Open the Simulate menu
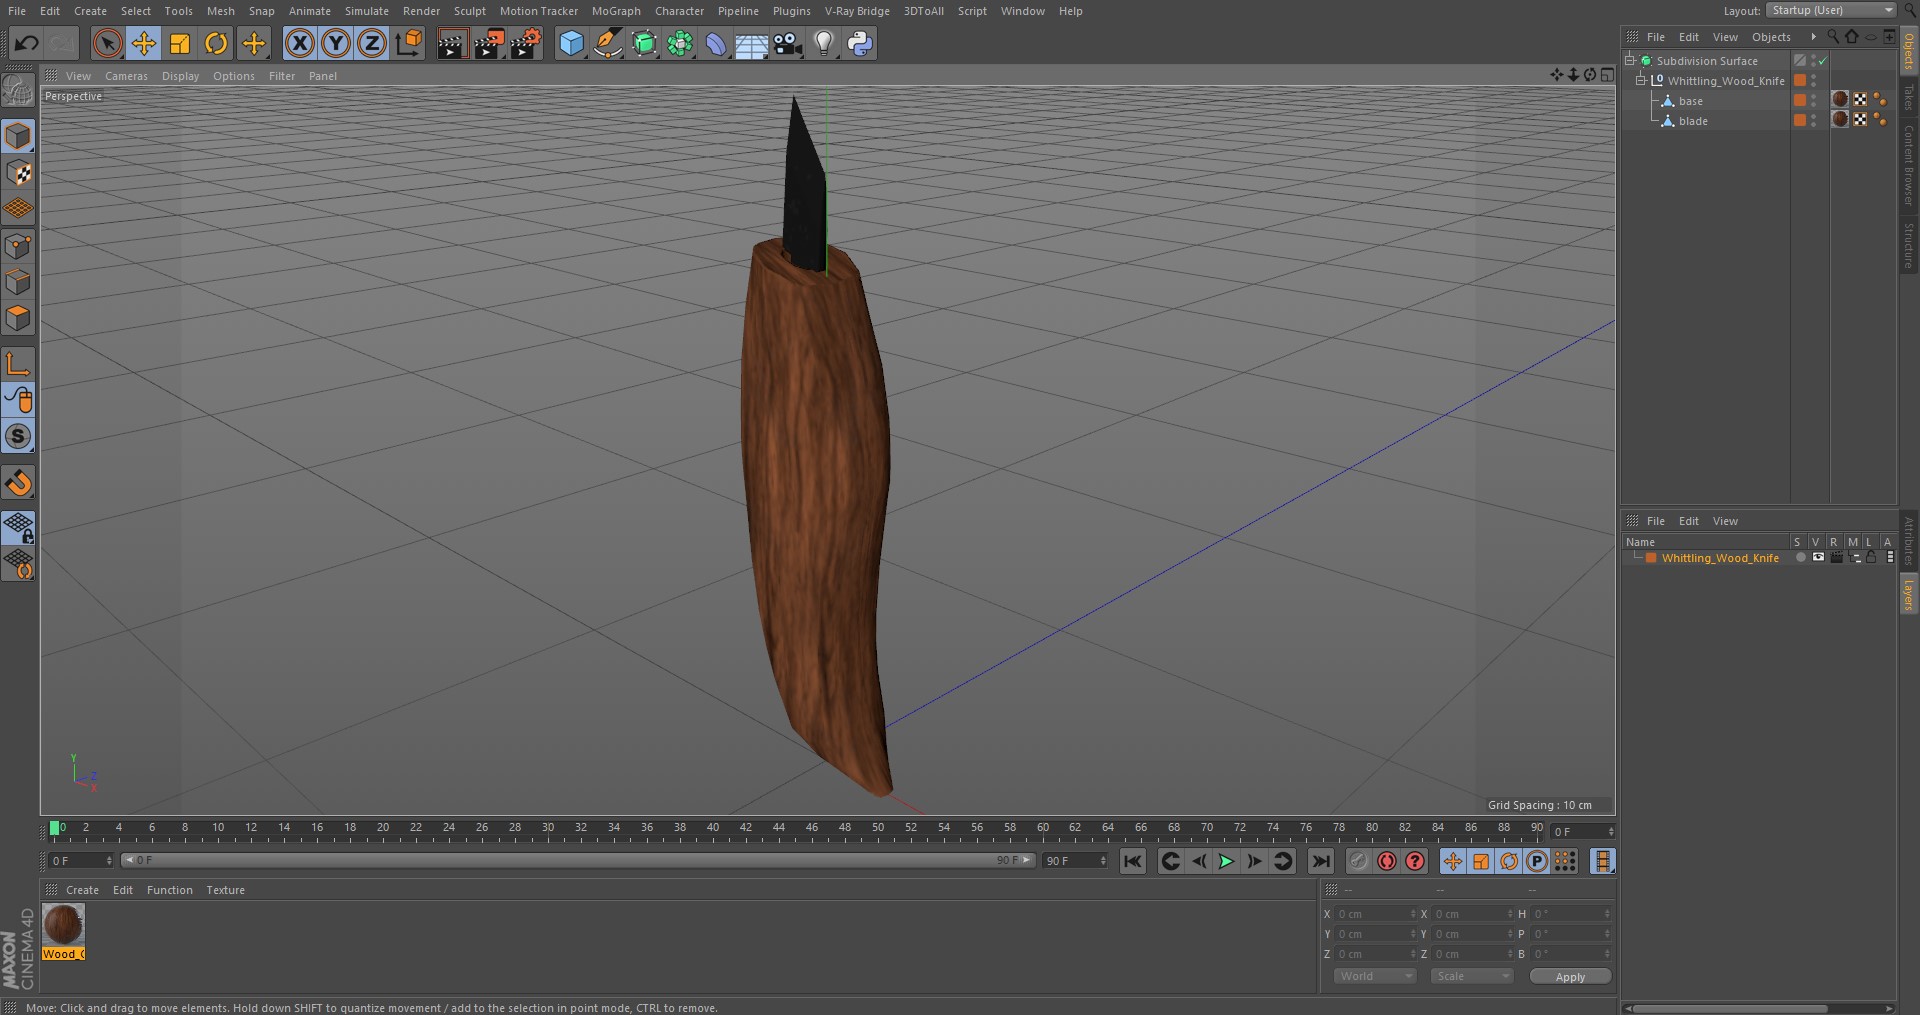Viewport: 1920px width, 1015px height. point(367,11)
